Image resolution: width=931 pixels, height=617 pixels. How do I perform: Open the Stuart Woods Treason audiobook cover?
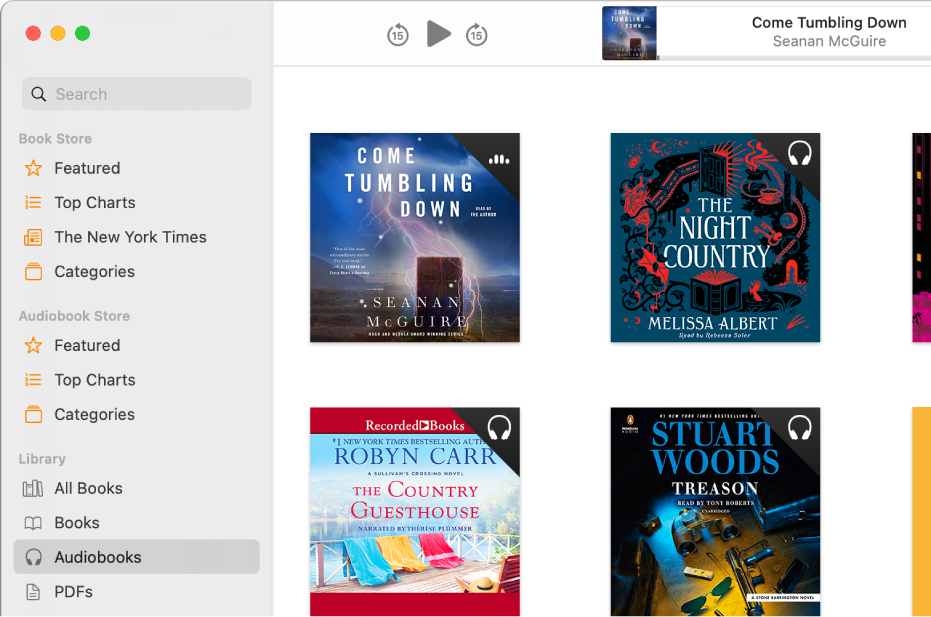pyautogui.click(x=715, y=512)
